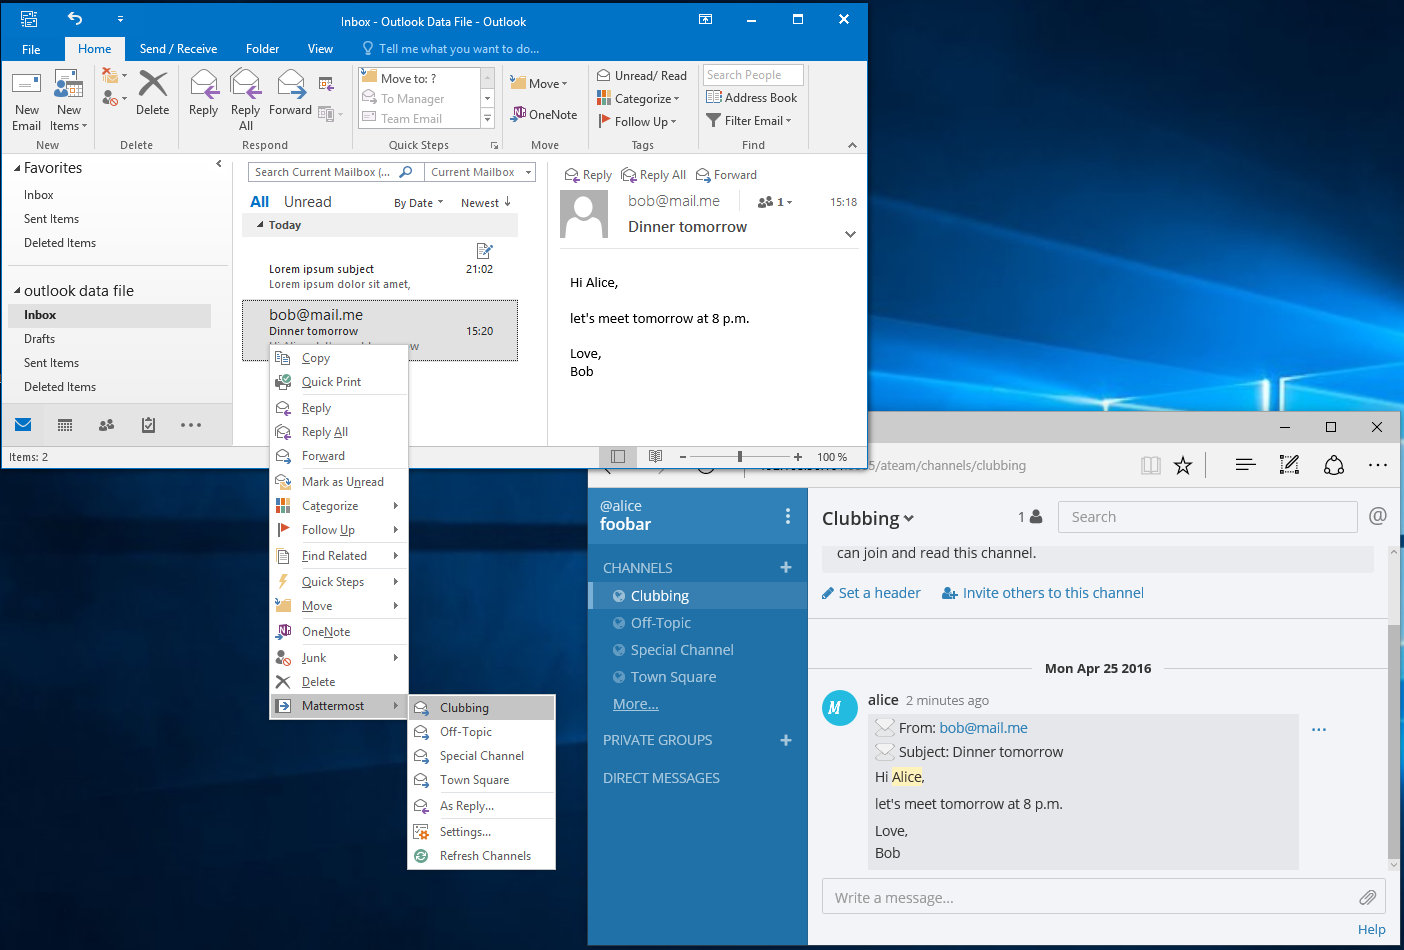Click the Reply All ribbon button

(245, 100)
